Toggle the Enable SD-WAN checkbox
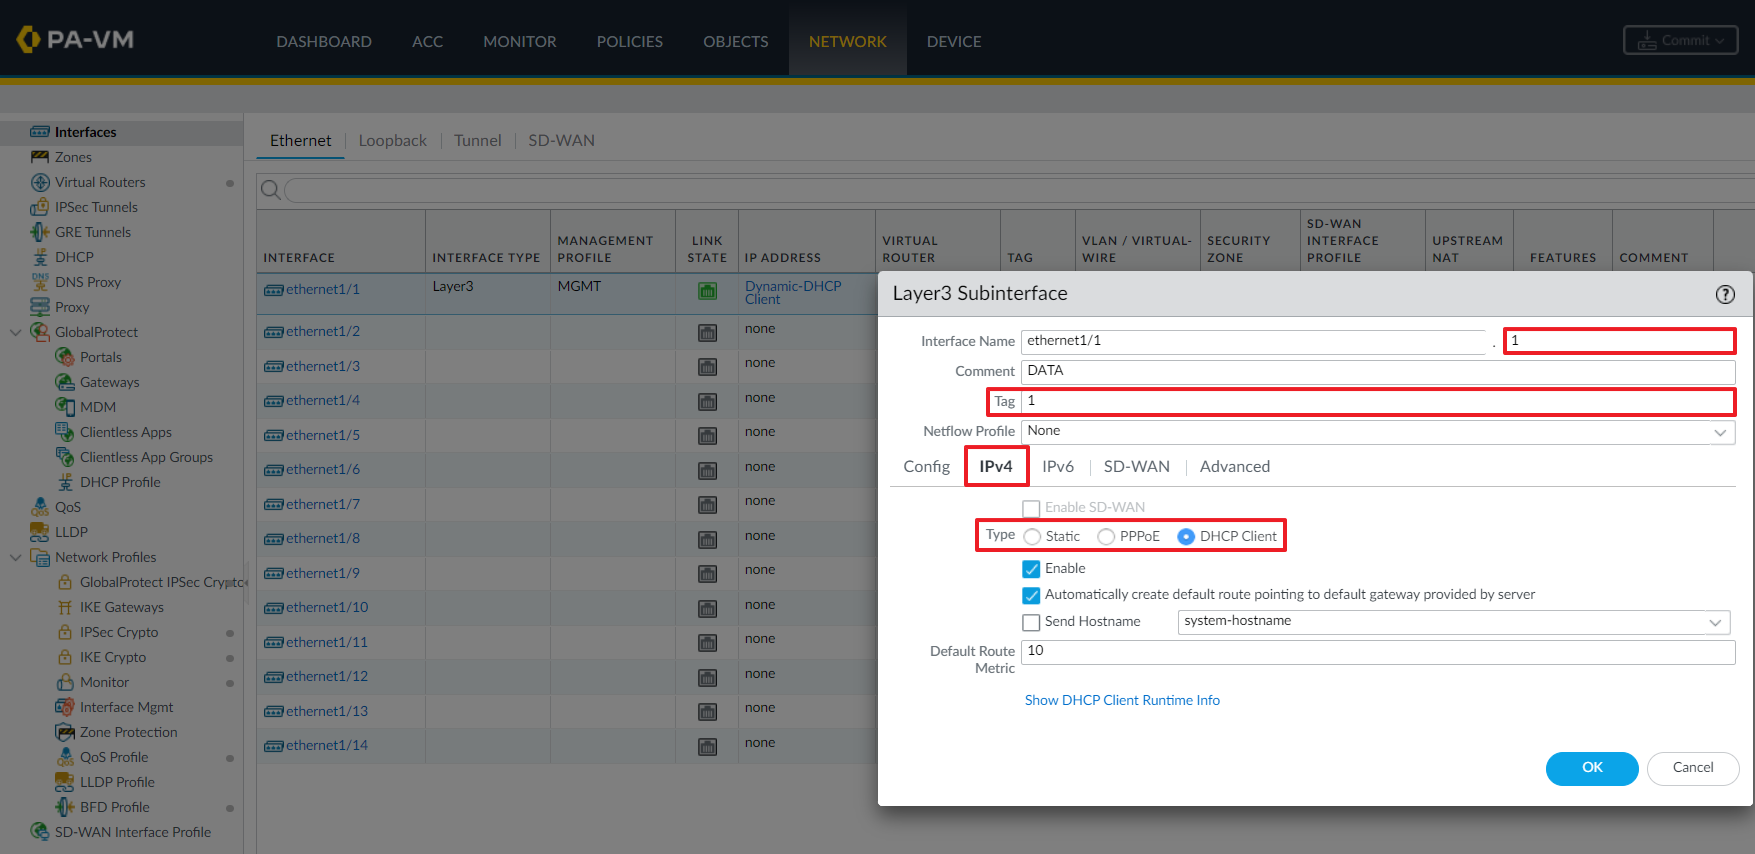1755x854 pixels. coord(1031,508)
